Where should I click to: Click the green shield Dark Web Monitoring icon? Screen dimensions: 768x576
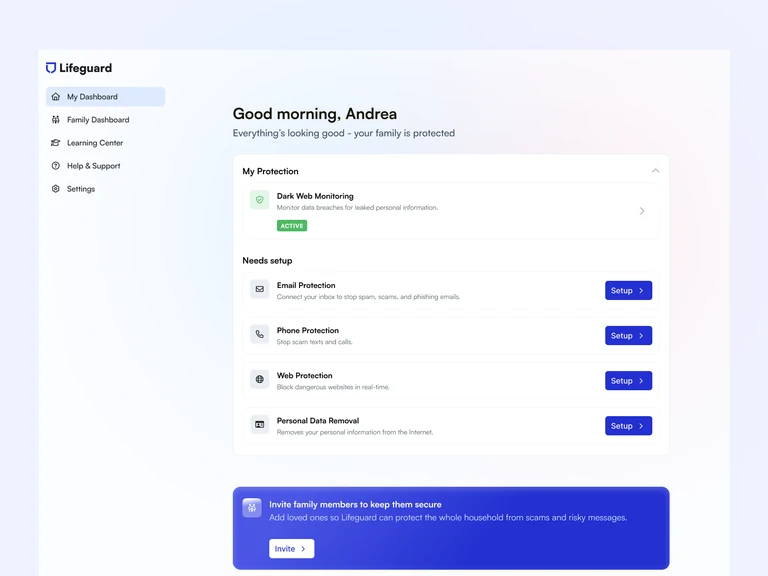[260, 200]
